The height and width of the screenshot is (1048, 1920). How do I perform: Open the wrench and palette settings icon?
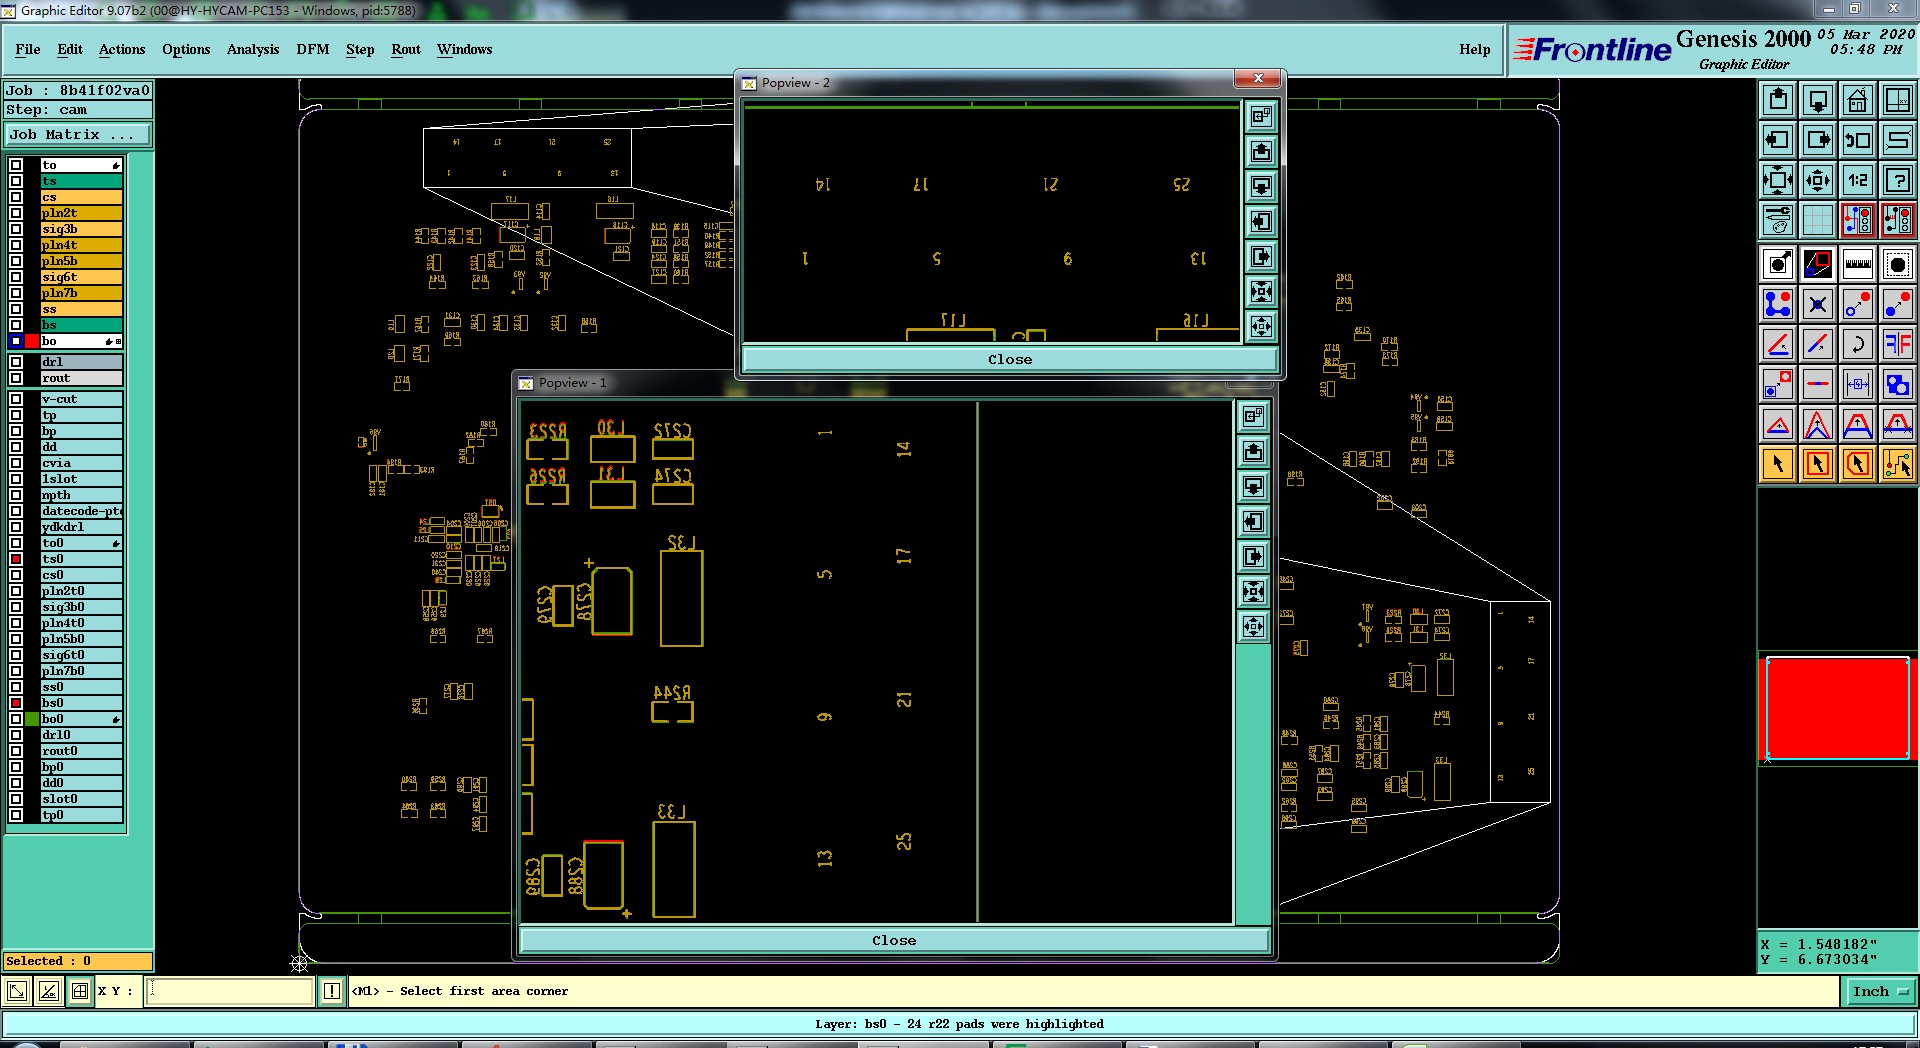[x=1778, y=220]
